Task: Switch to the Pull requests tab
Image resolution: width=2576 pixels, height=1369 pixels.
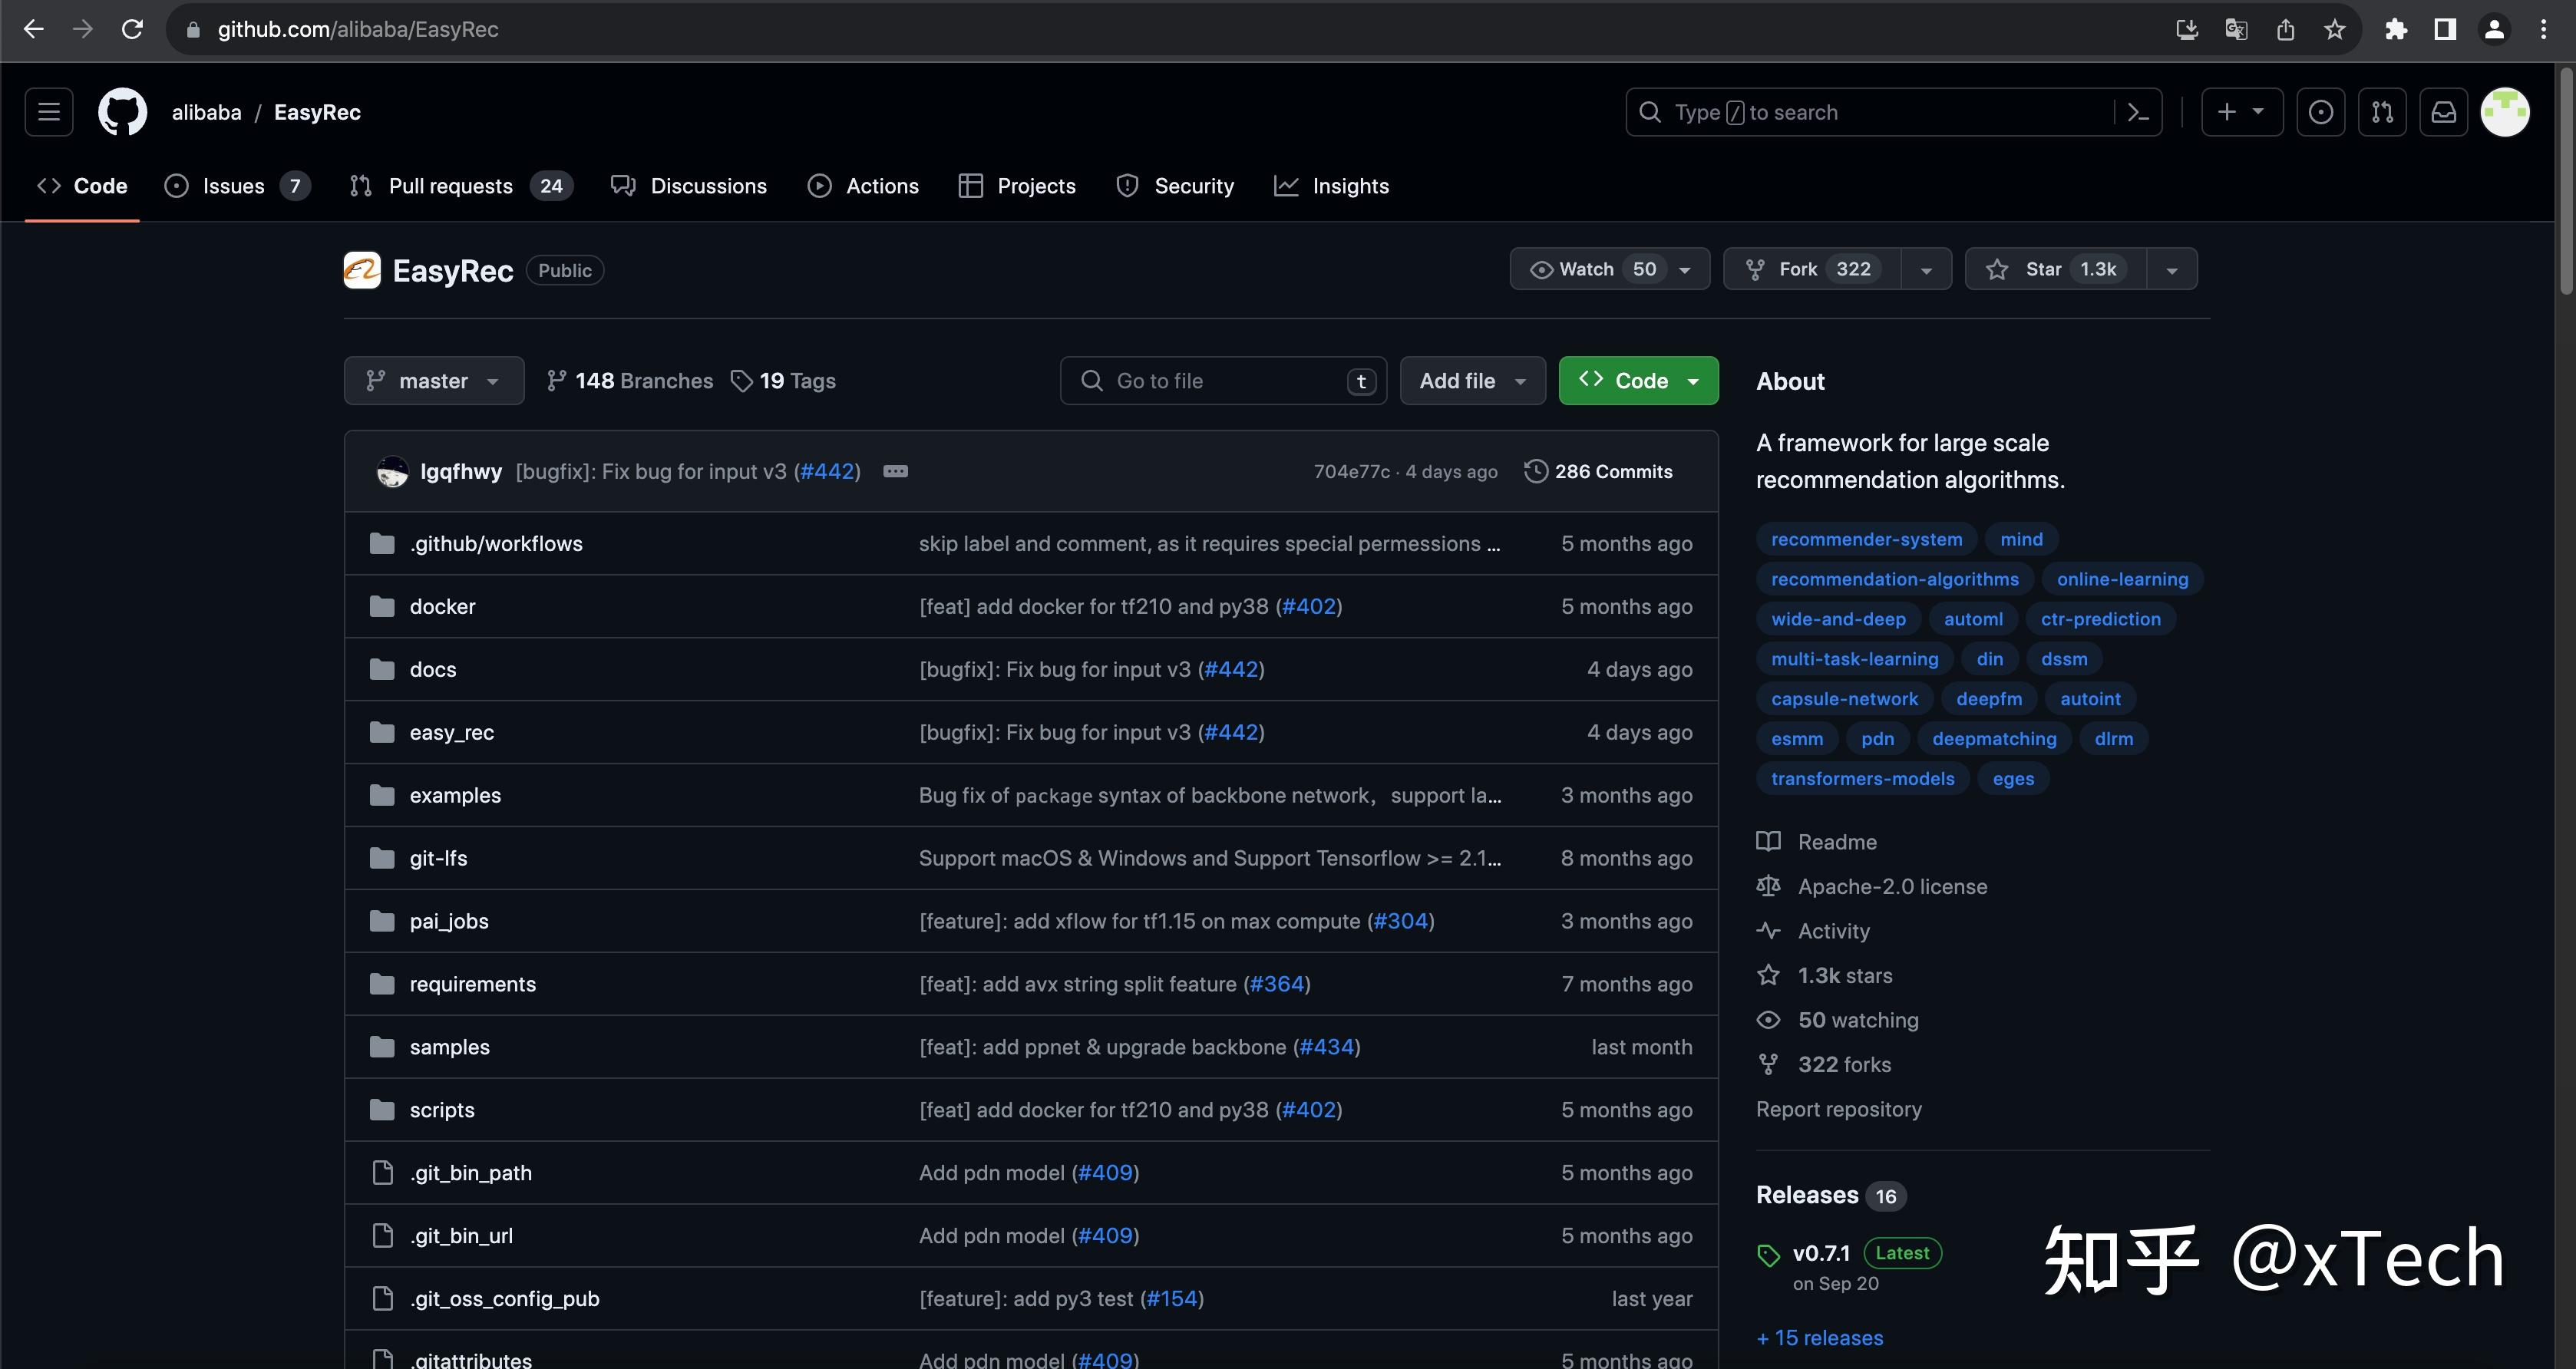Action: pos(450,186)
